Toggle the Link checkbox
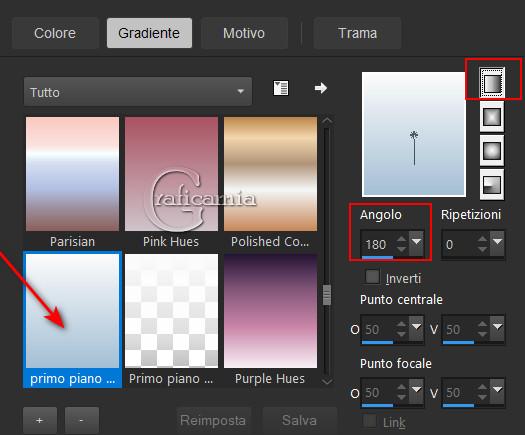This screenshot has width=525, height=435. [370, 421]
